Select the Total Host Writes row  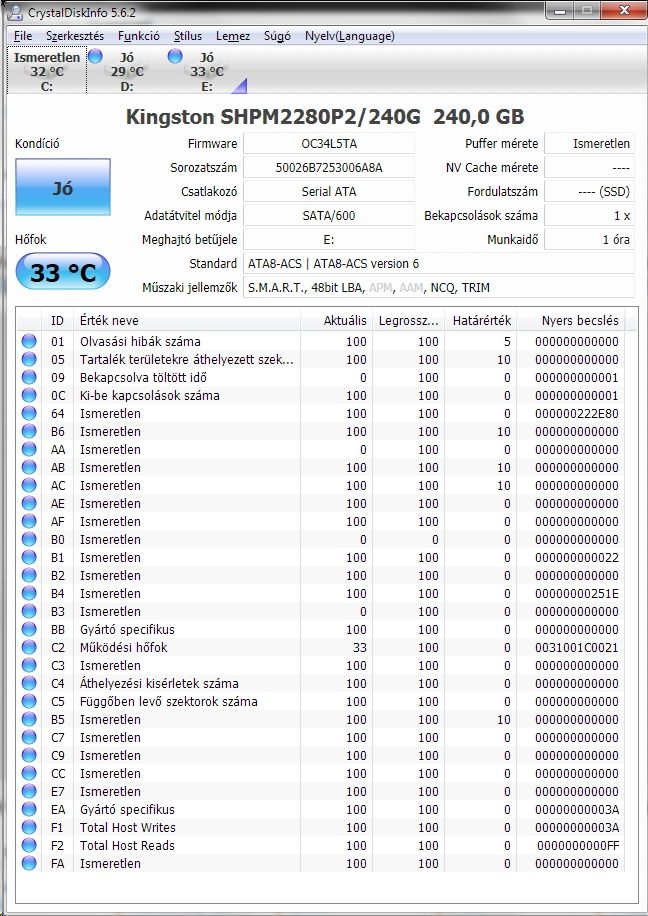point(320,827)
